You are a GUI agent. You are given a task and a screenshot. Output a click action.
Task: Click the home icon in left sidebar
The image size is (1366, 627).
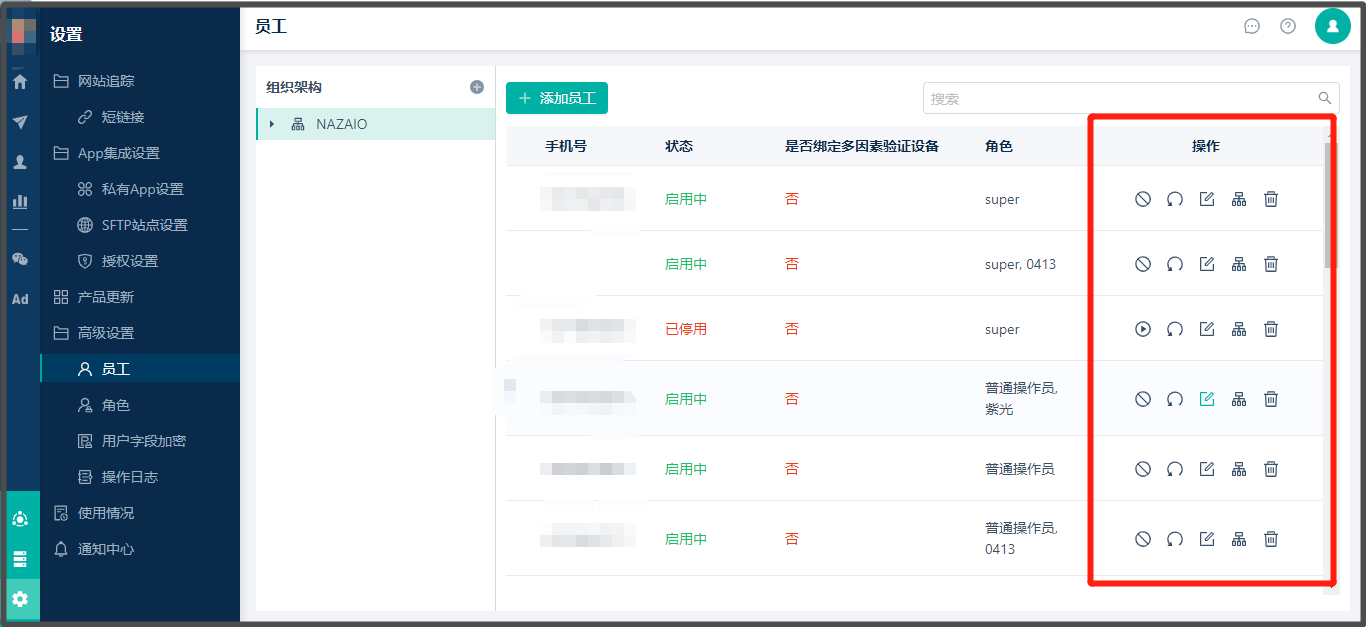click(20, 82)
